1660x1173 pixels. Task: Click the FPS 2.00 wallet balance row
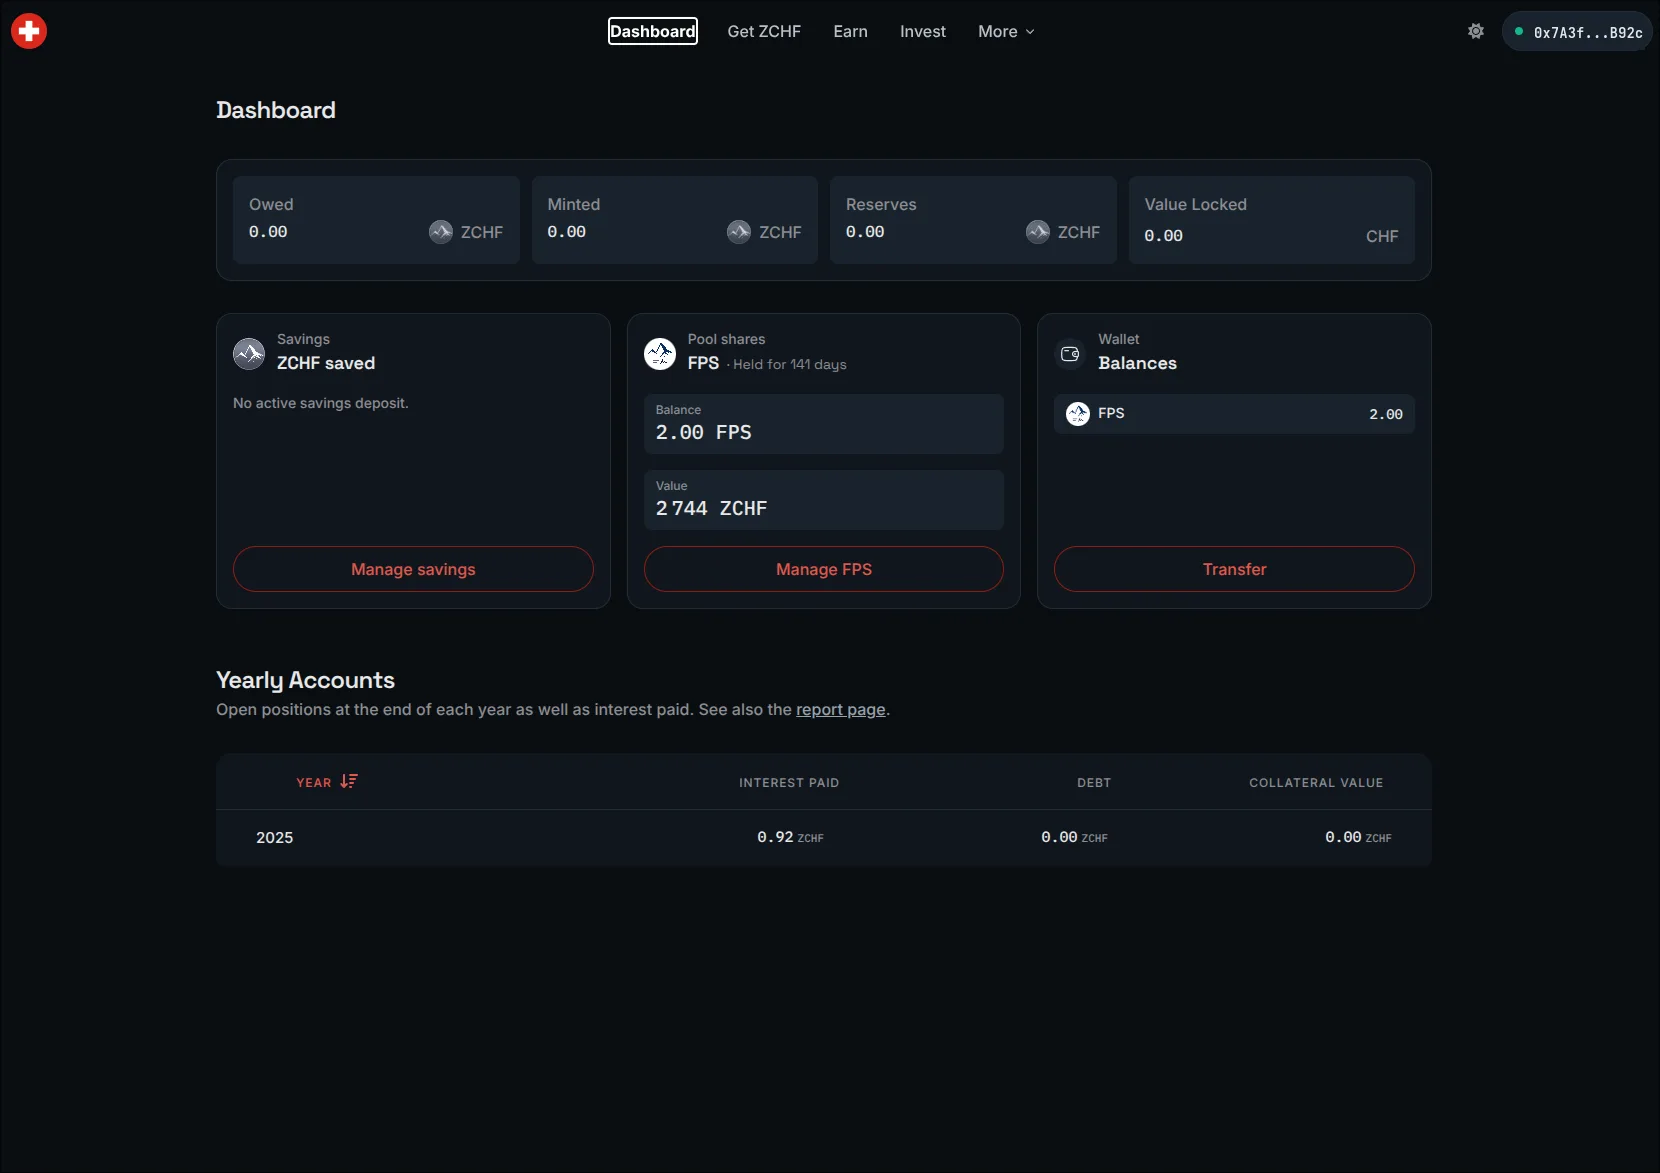pos(1234,414)
